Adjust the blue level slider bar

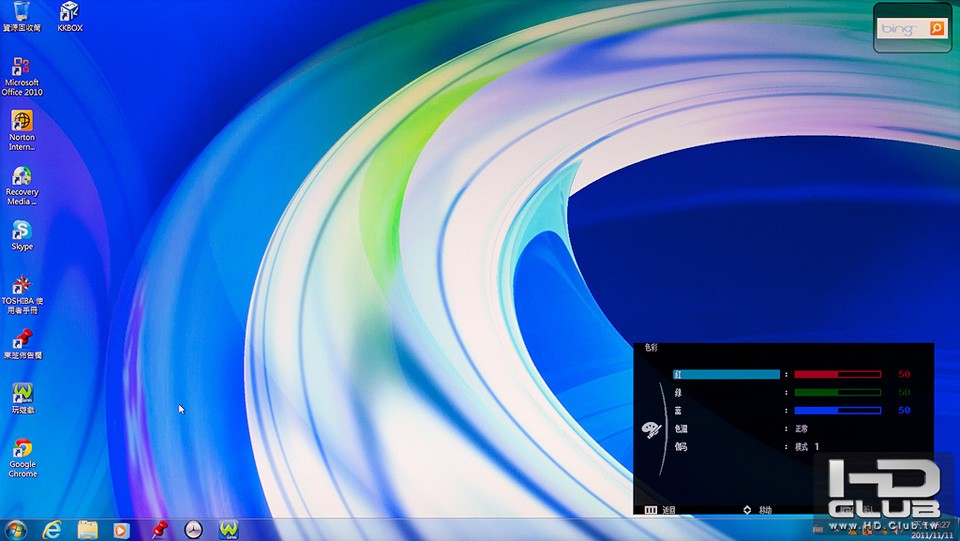[838, 411]
